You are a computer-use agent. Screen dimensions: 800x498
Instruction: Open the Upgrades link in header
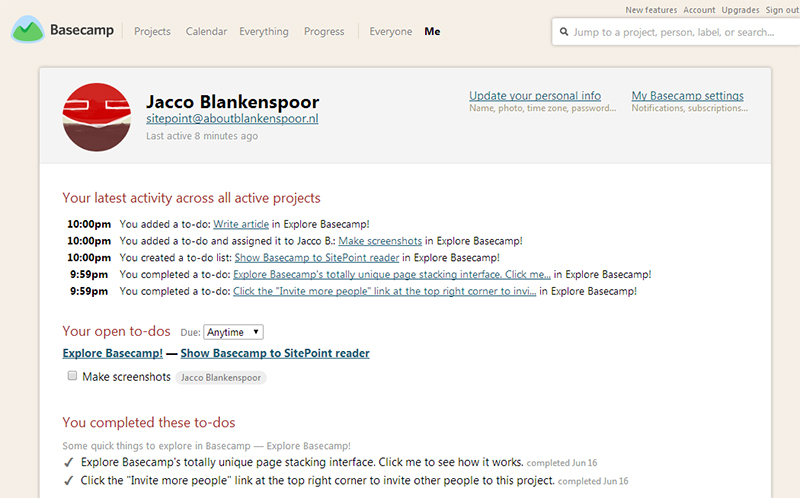point(740,10)
